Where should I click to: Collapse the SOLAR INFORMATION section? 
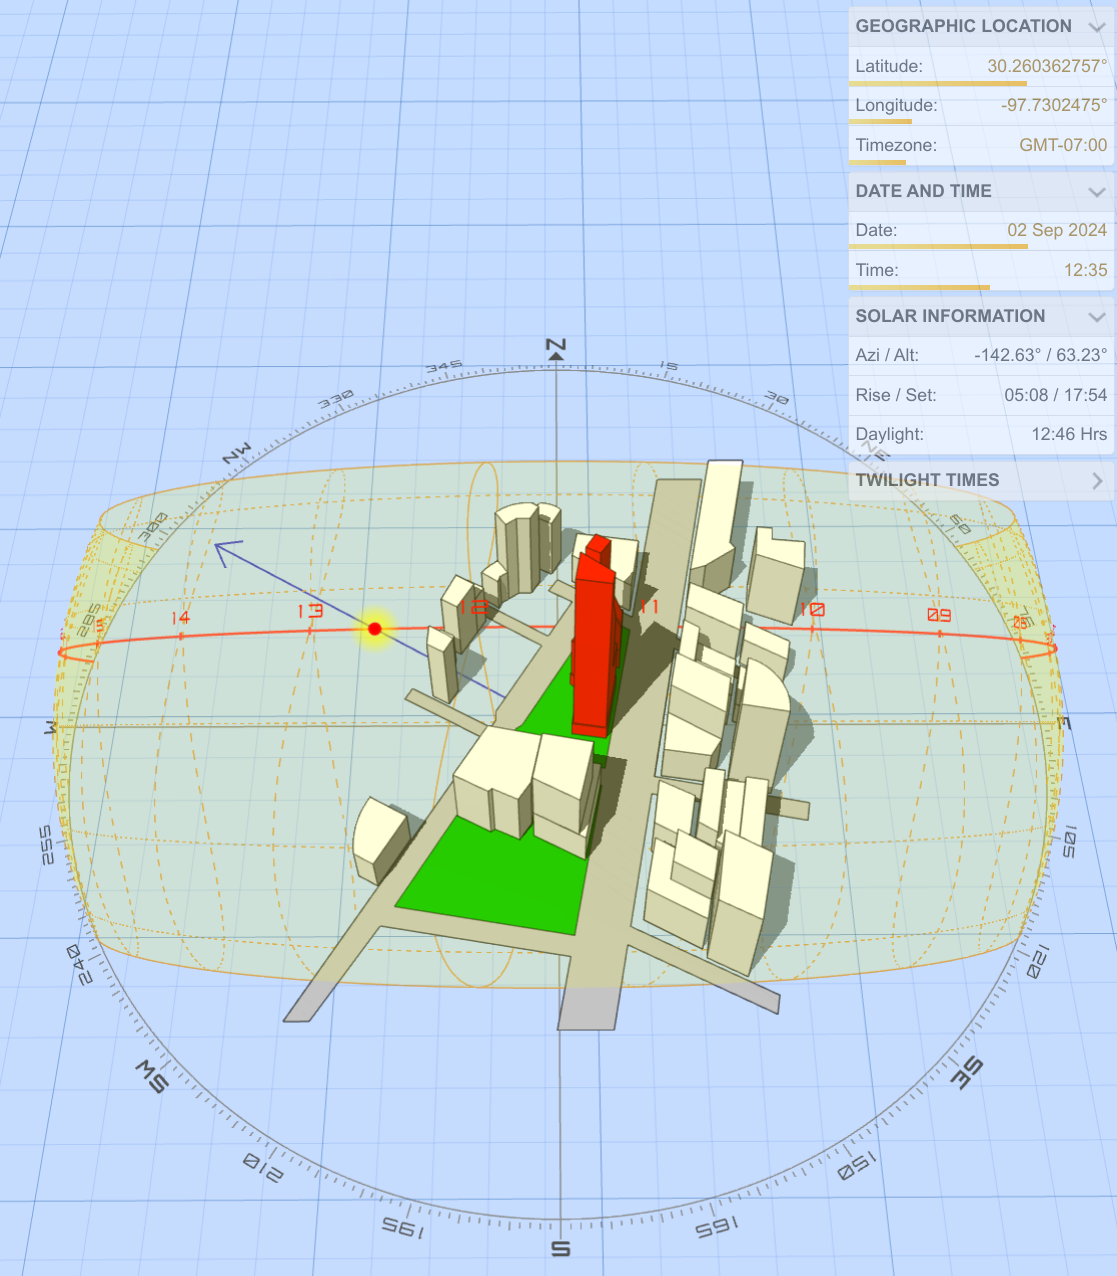1095,317
